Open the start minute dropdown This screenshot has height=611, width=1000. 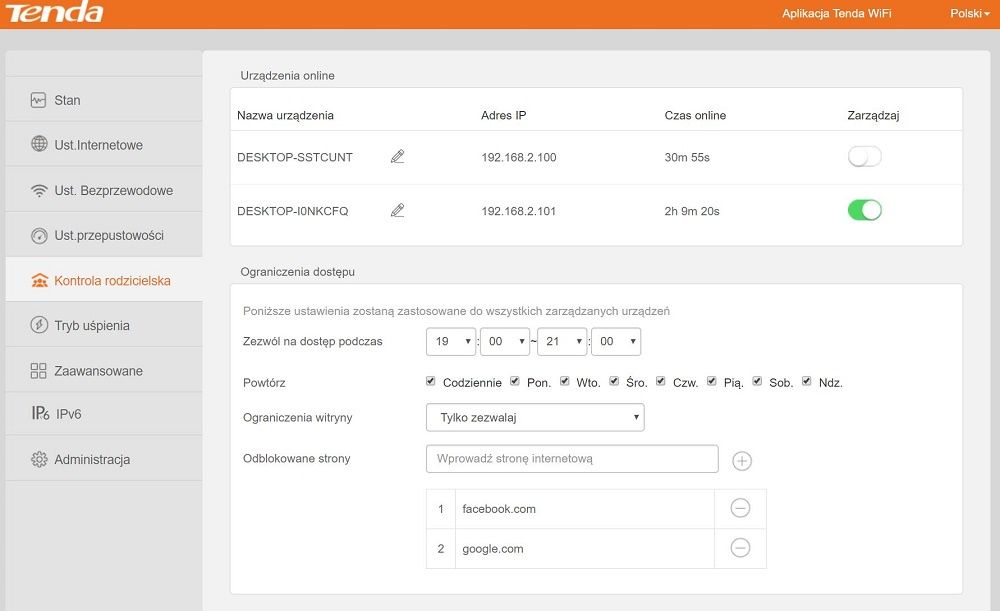point(504,341)
